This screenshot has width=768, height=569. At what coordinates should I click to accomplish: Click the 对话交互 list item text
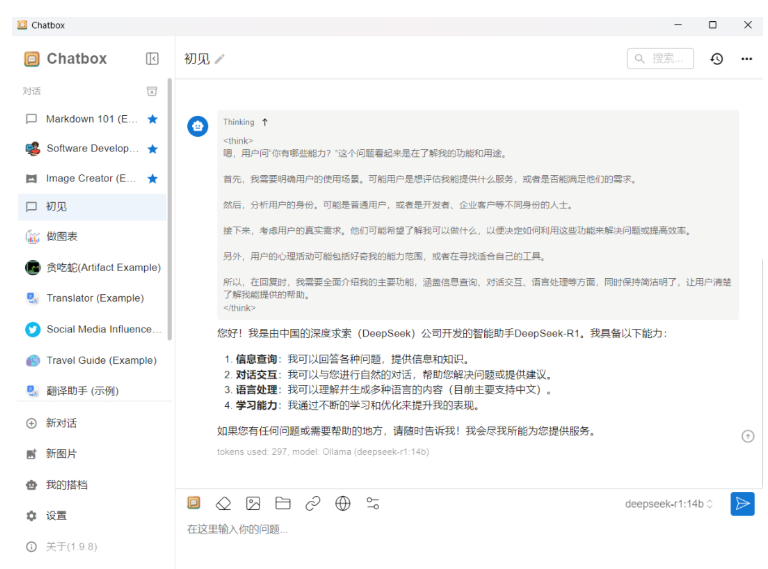395,375
